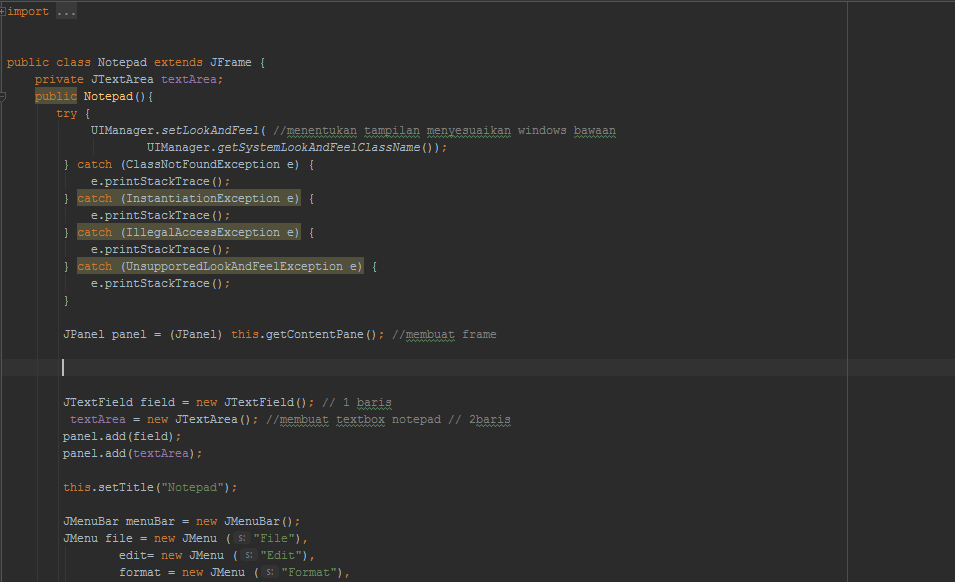Click the fold icon beside the import line
This screenshot has width=955, height=582.
pyautogui.click(x=4, y=11)
